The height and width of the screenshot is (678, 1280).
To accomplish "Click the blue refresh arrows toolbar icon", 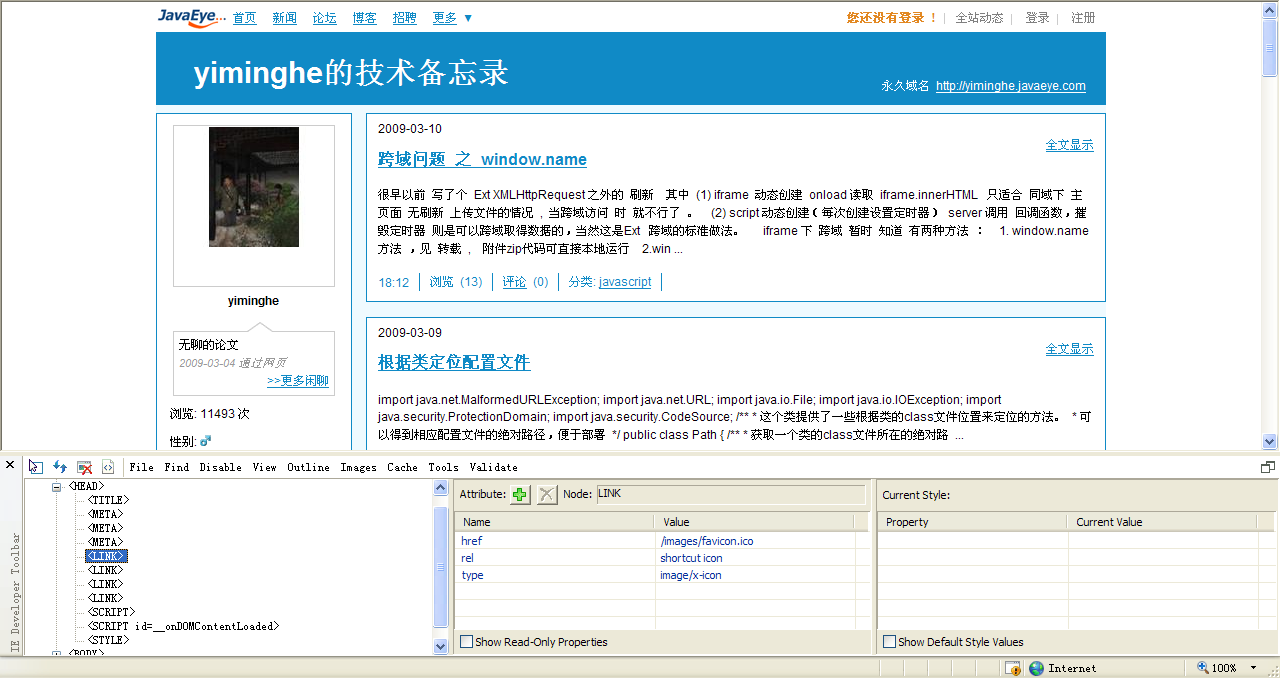I will [60, 467].
